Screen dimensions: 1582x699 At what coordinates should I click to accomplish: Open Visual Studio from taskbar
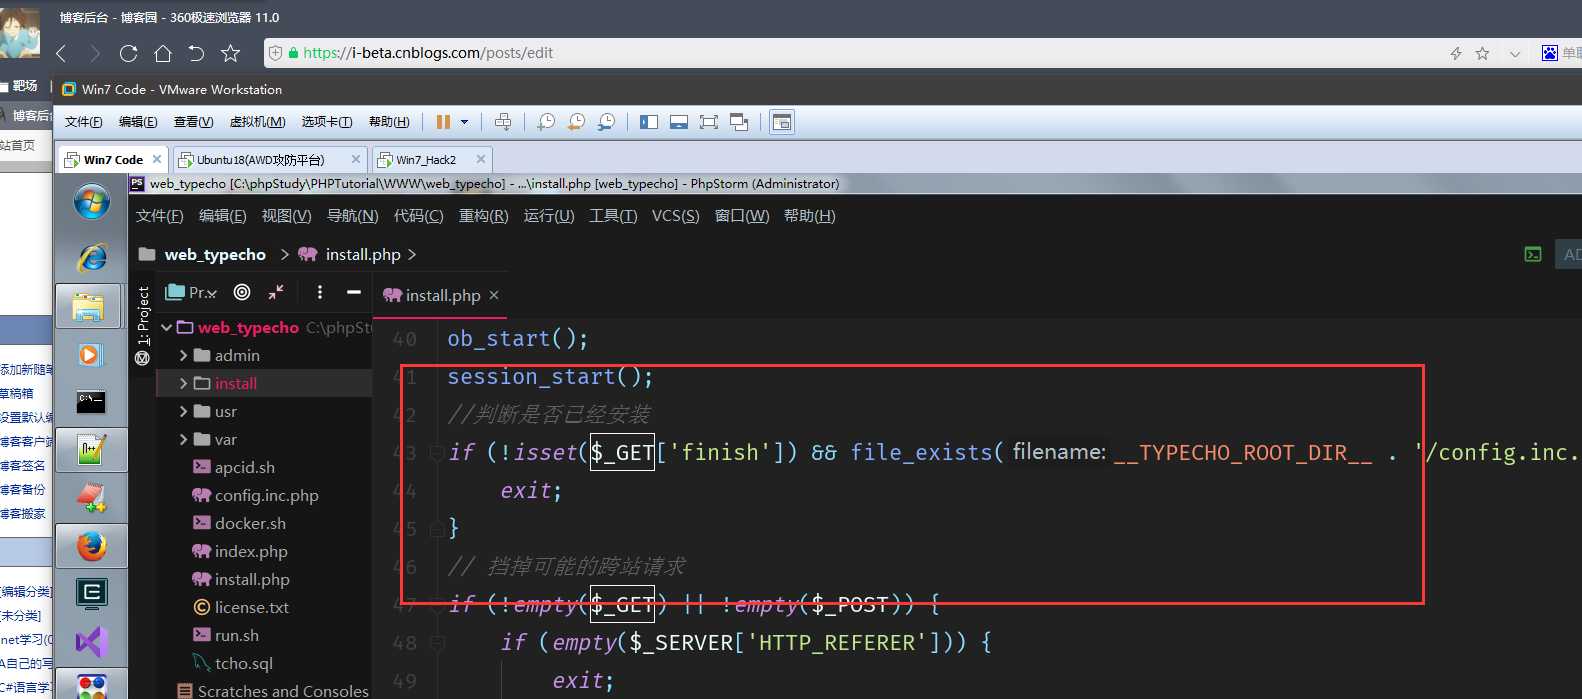point(91,642)
